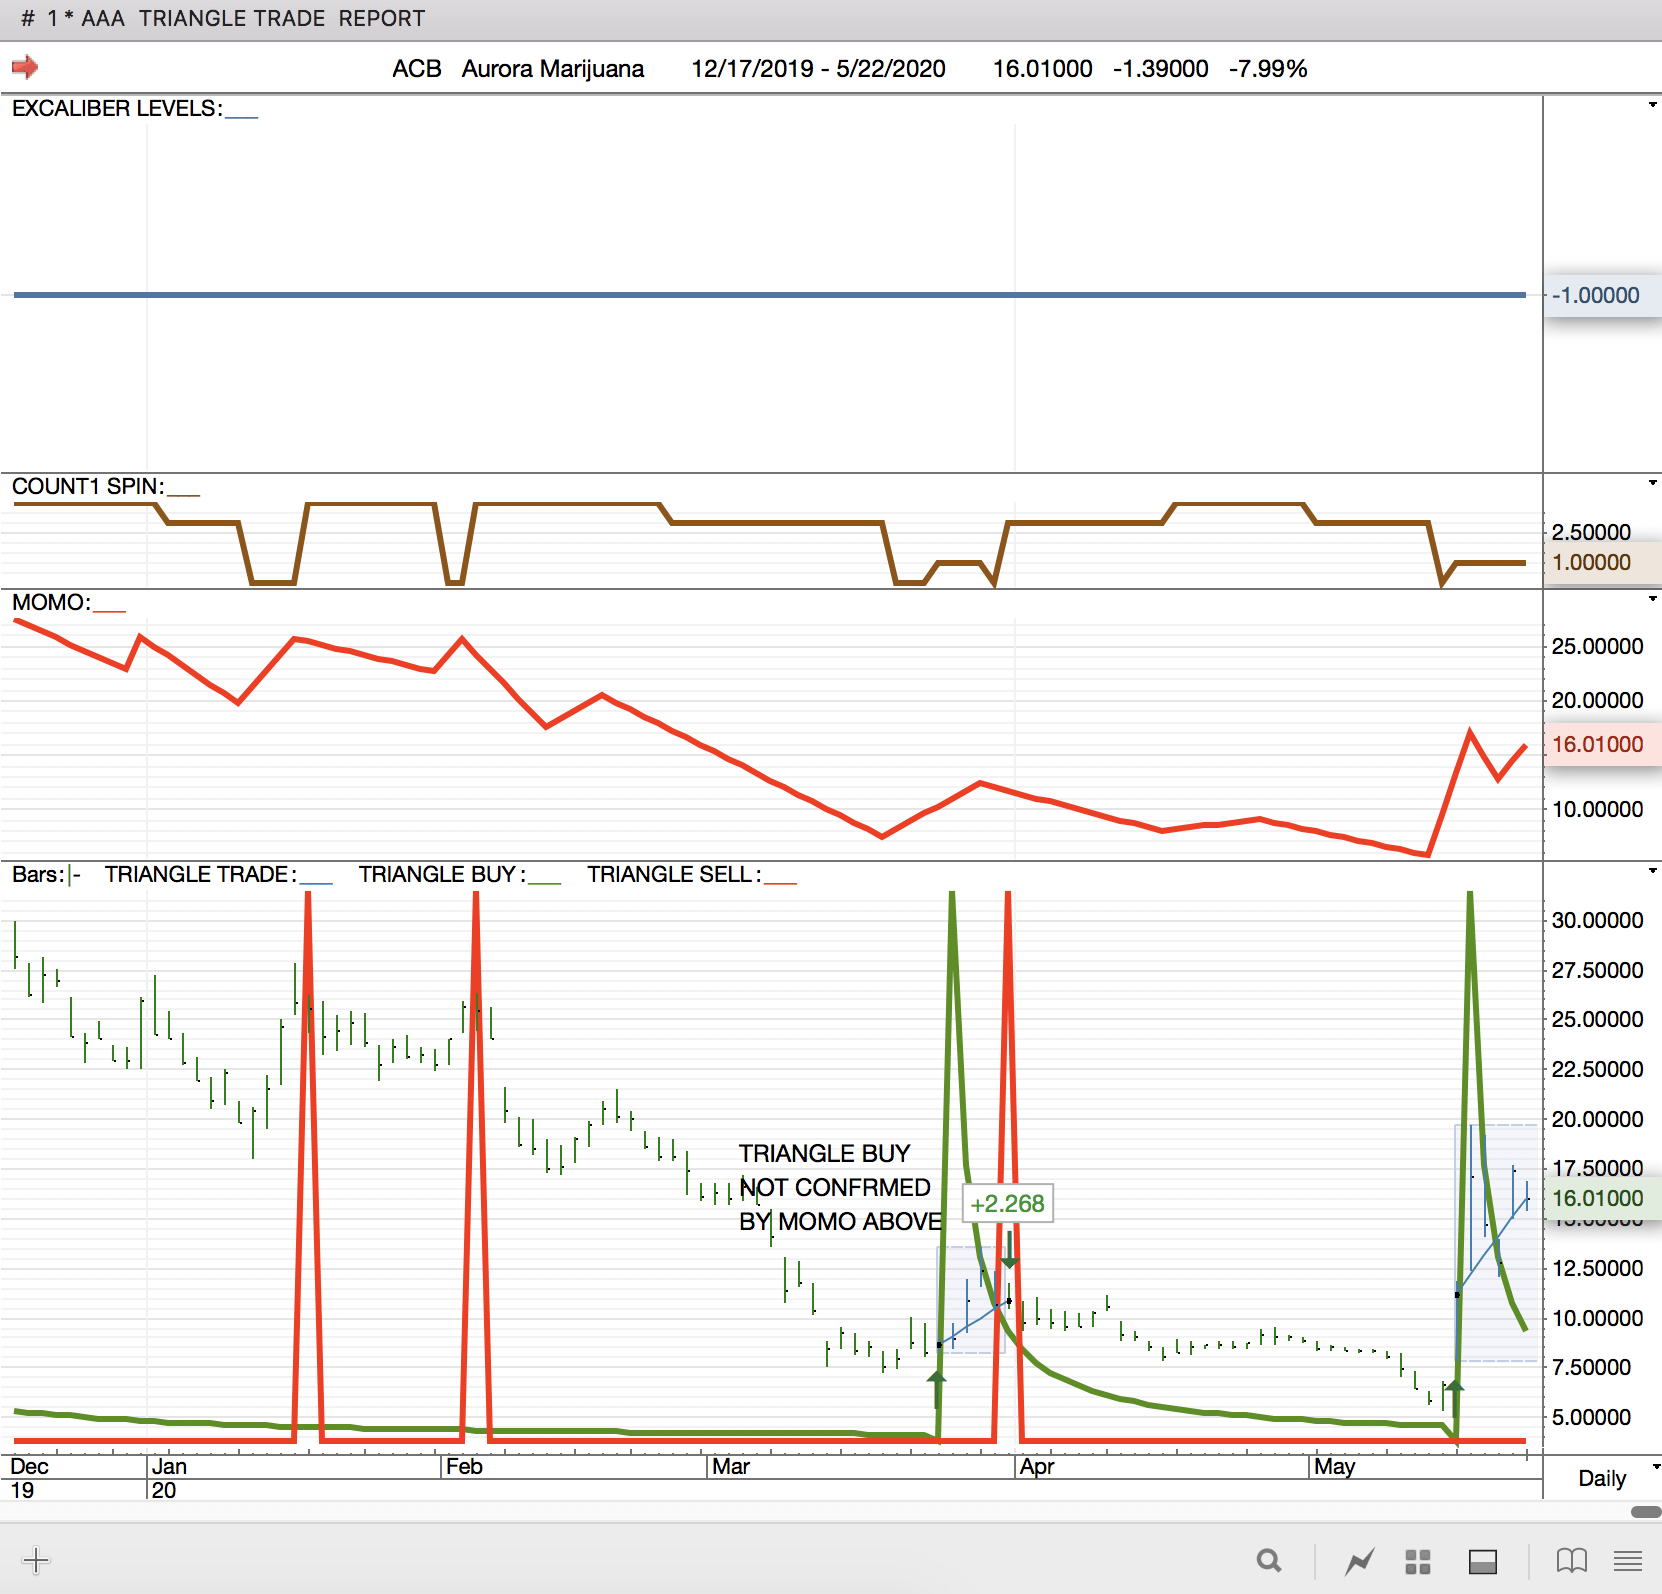Open the search magnifier tool
This screenshot has height=1594, width=1662.
coord(1269,1560)
